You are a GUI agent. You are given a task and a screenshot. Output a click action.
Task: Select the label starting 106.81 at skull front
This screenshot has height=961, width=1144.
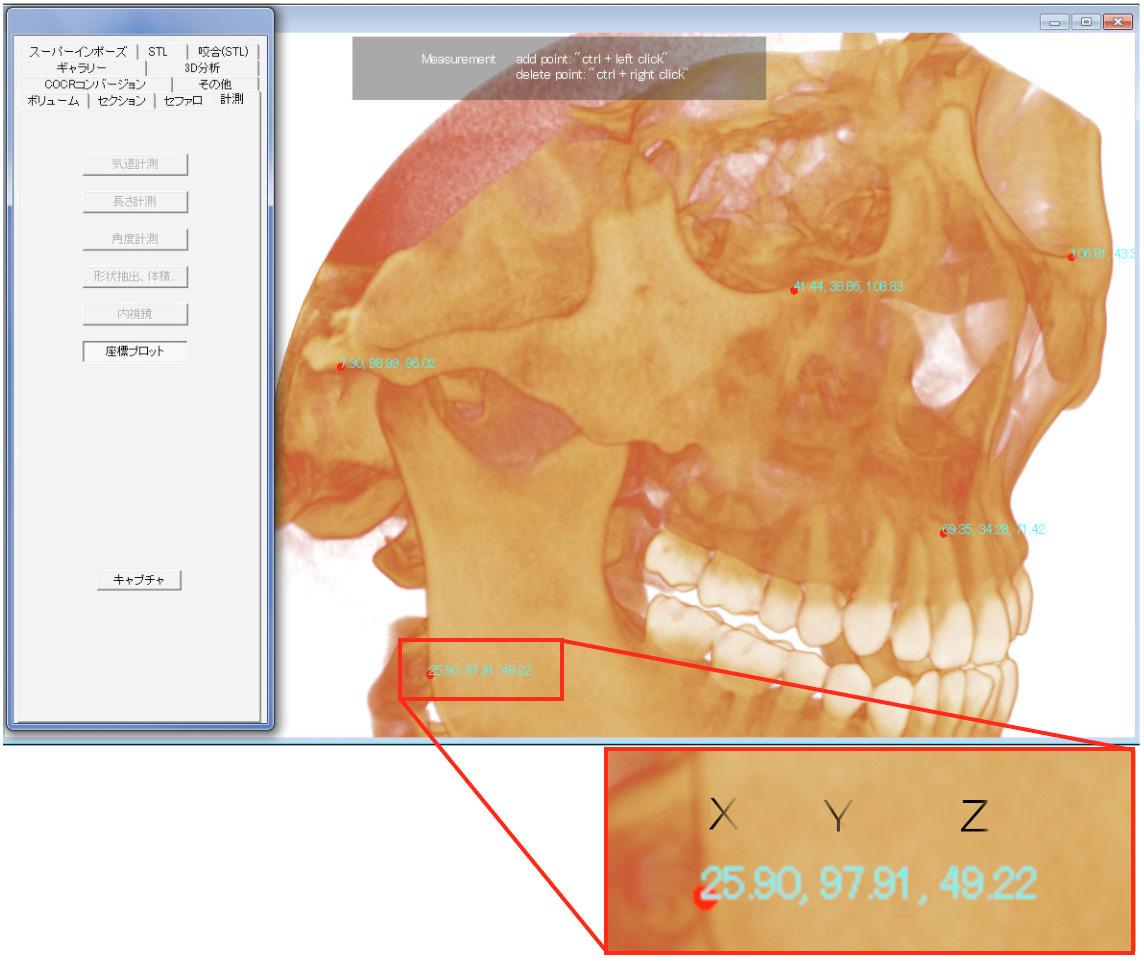tap(1102, 254)
